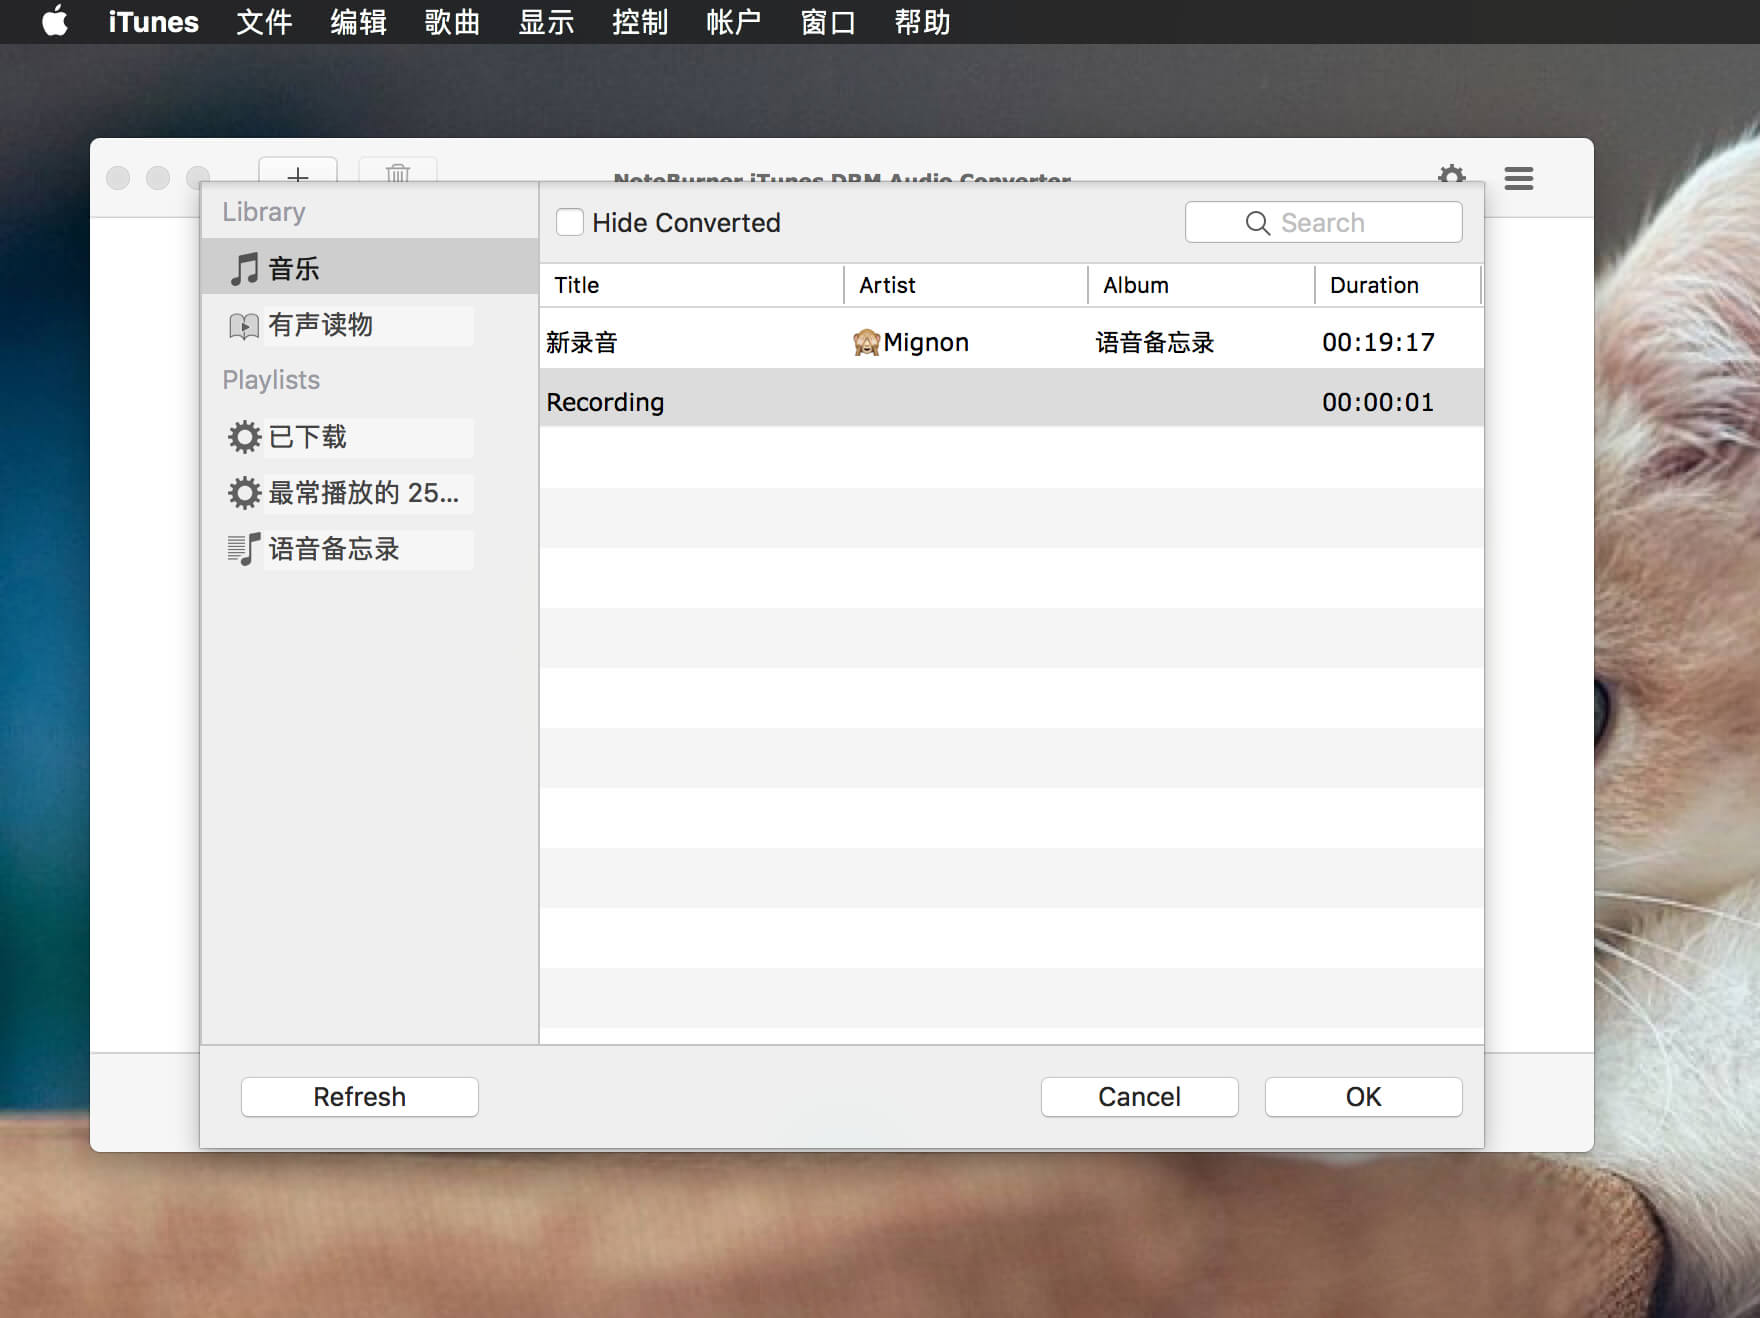Open the 音乐 library item
This screenshot has height=1318, width=1760.
tap(369, 266)
